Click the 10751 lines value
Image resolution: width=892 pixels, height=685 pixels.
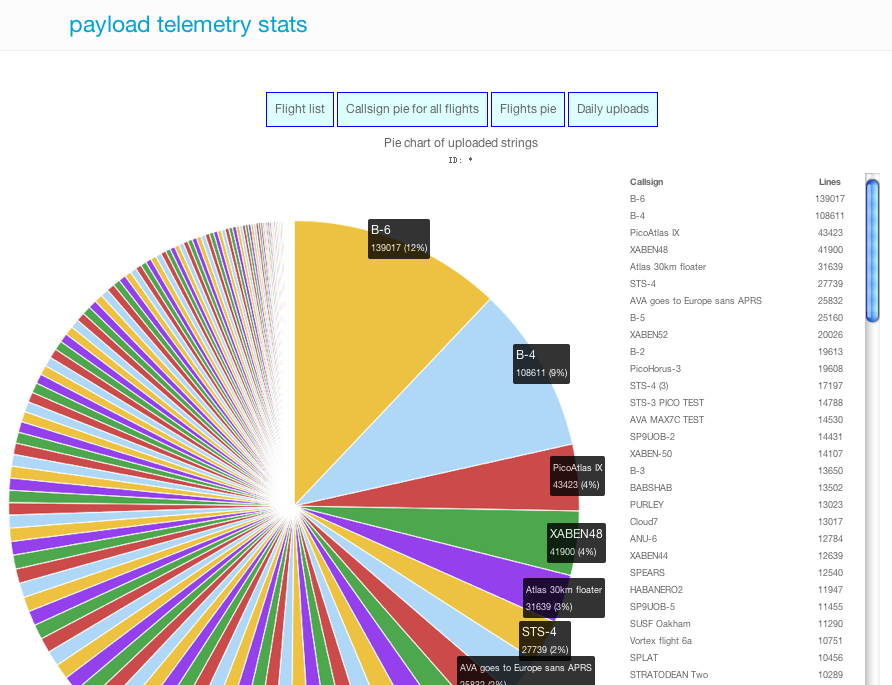tap(831, 641)
